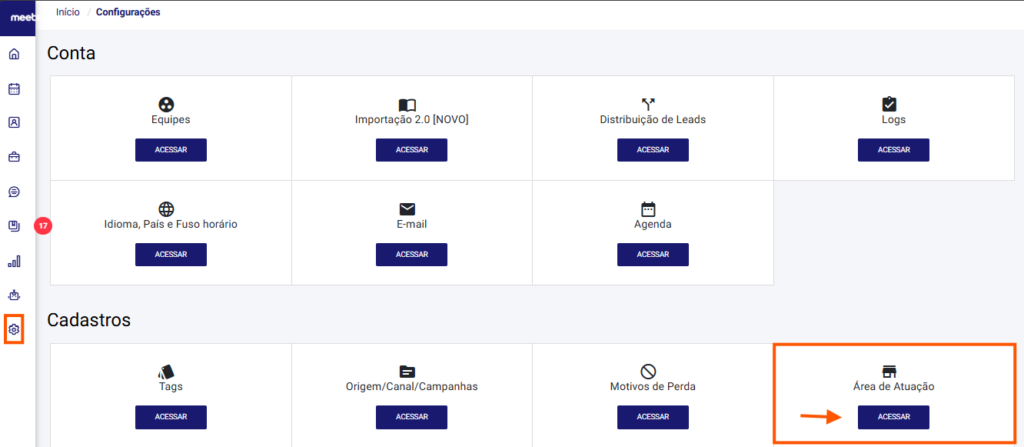Open the chat bubble icon in sidebar
This screenshot has height=447, width=1024.
(14, 192)
